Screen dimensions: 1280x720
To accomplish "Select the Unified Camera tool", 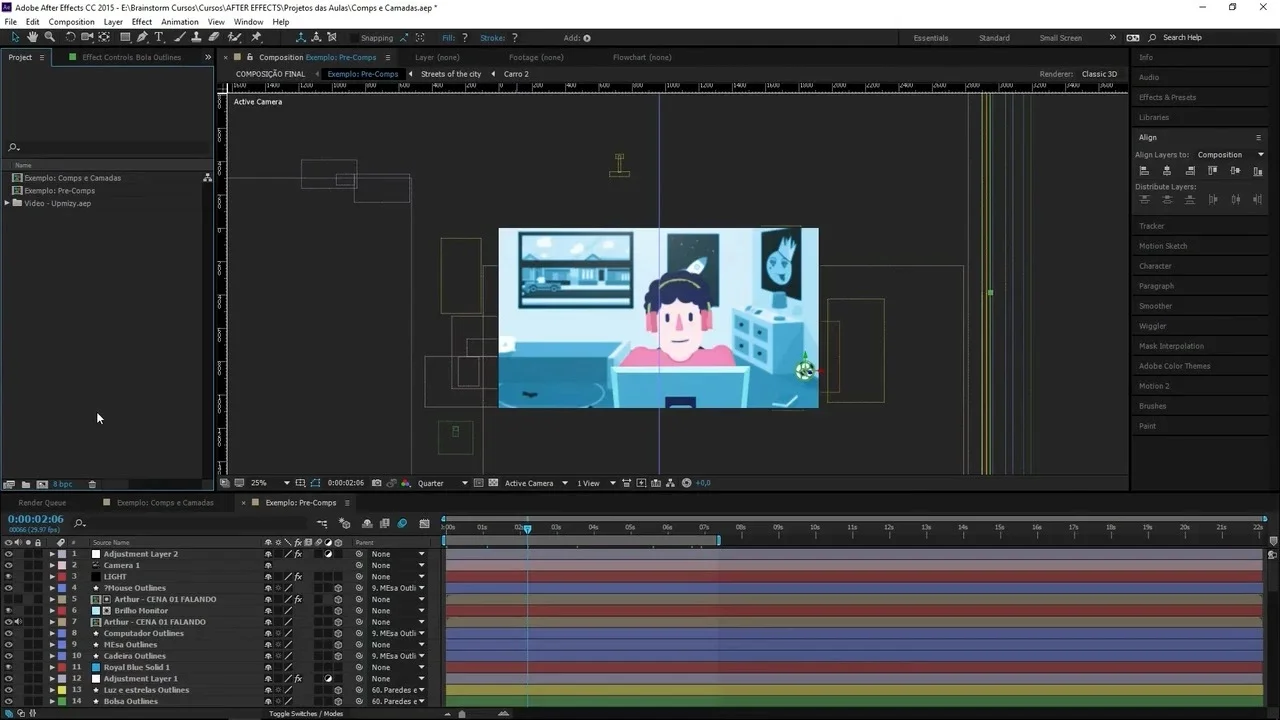I will 87,37.
